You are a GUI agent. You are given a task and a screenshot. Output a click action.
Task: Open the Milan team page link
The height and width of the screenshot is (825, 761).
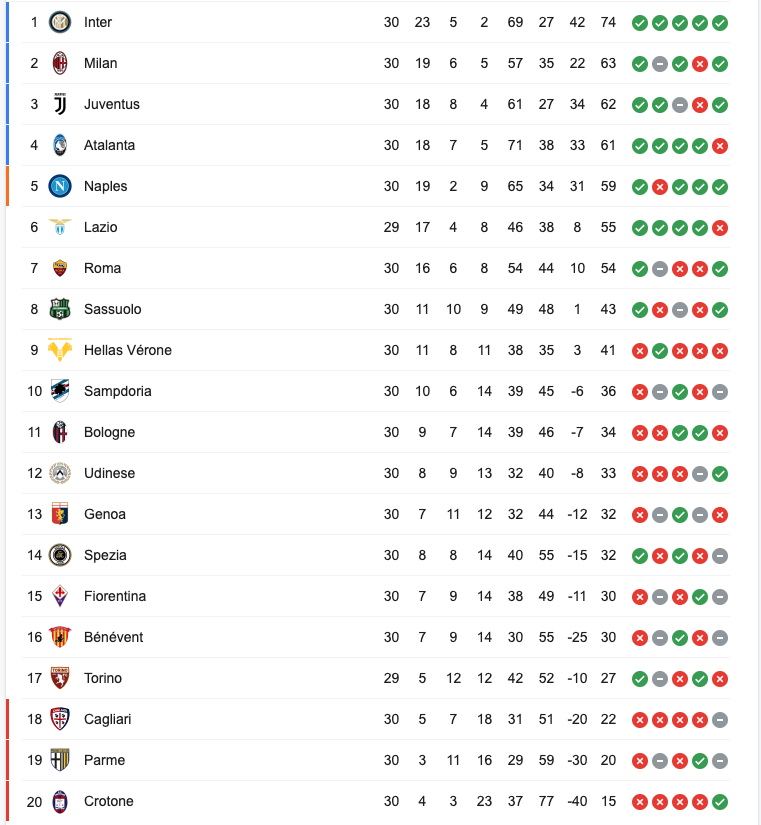click(100, 63)
